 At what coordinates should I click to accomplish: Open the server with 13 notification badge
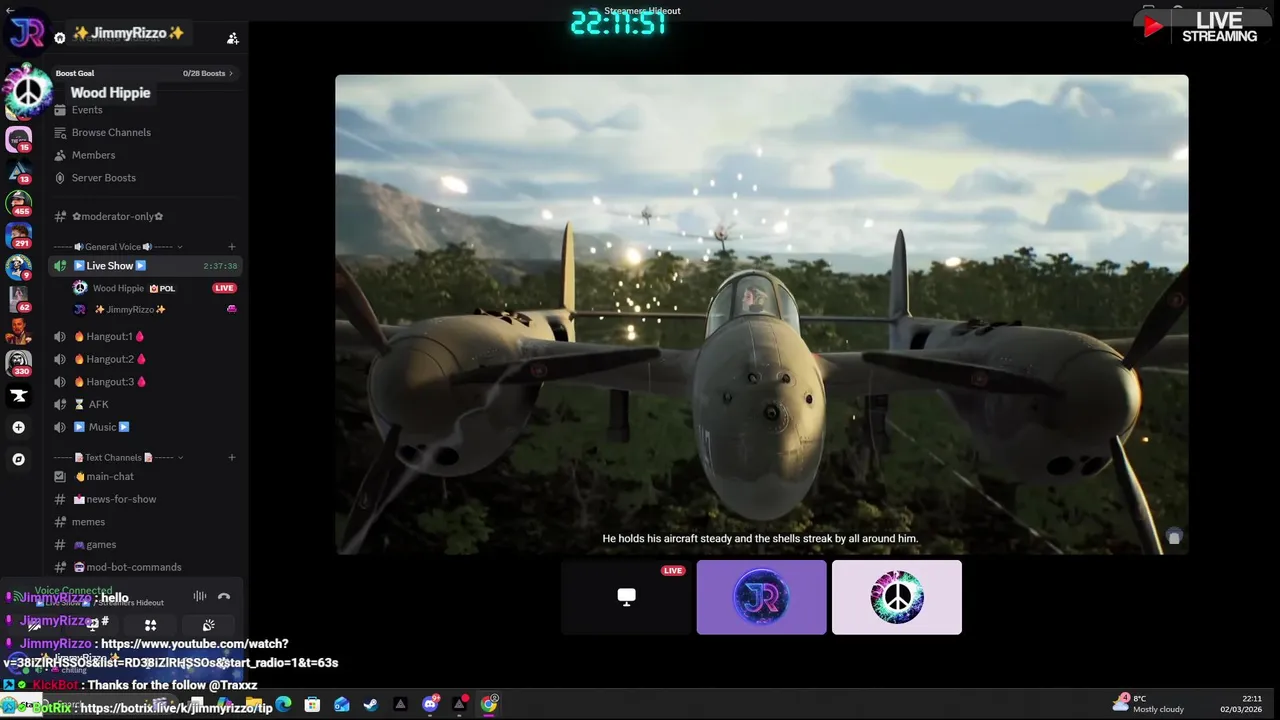pyautogui.click(x=19, y=171)
